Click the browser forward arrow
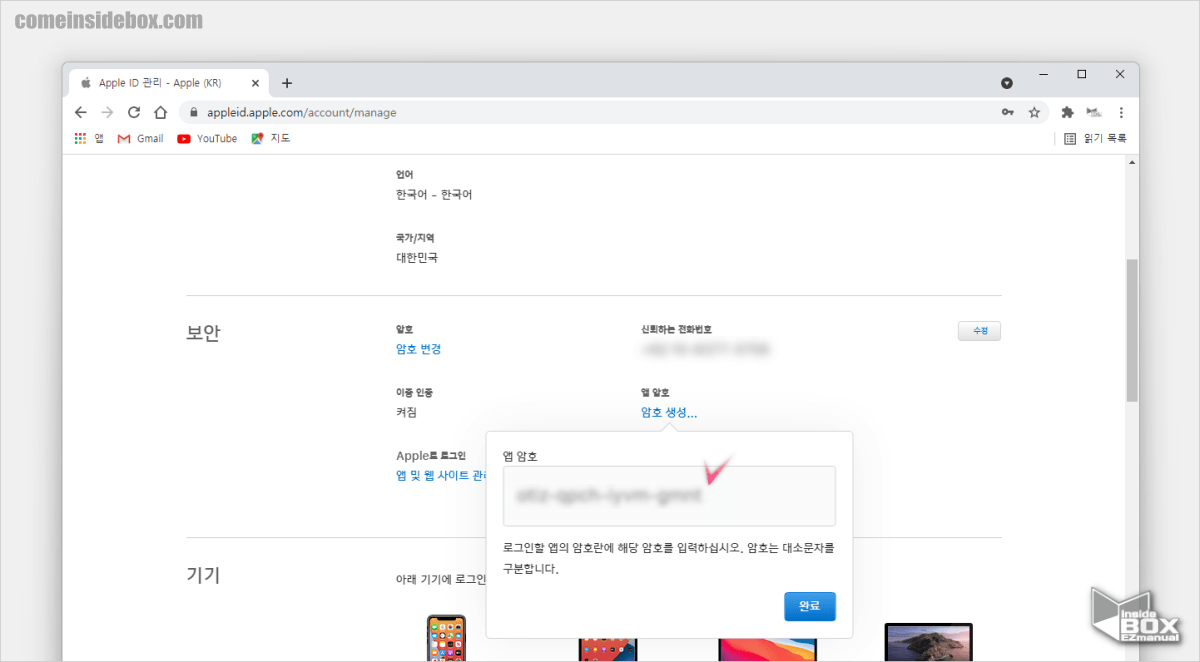Viewport: 1200px width, 662px height. click(x=108, y=112)
